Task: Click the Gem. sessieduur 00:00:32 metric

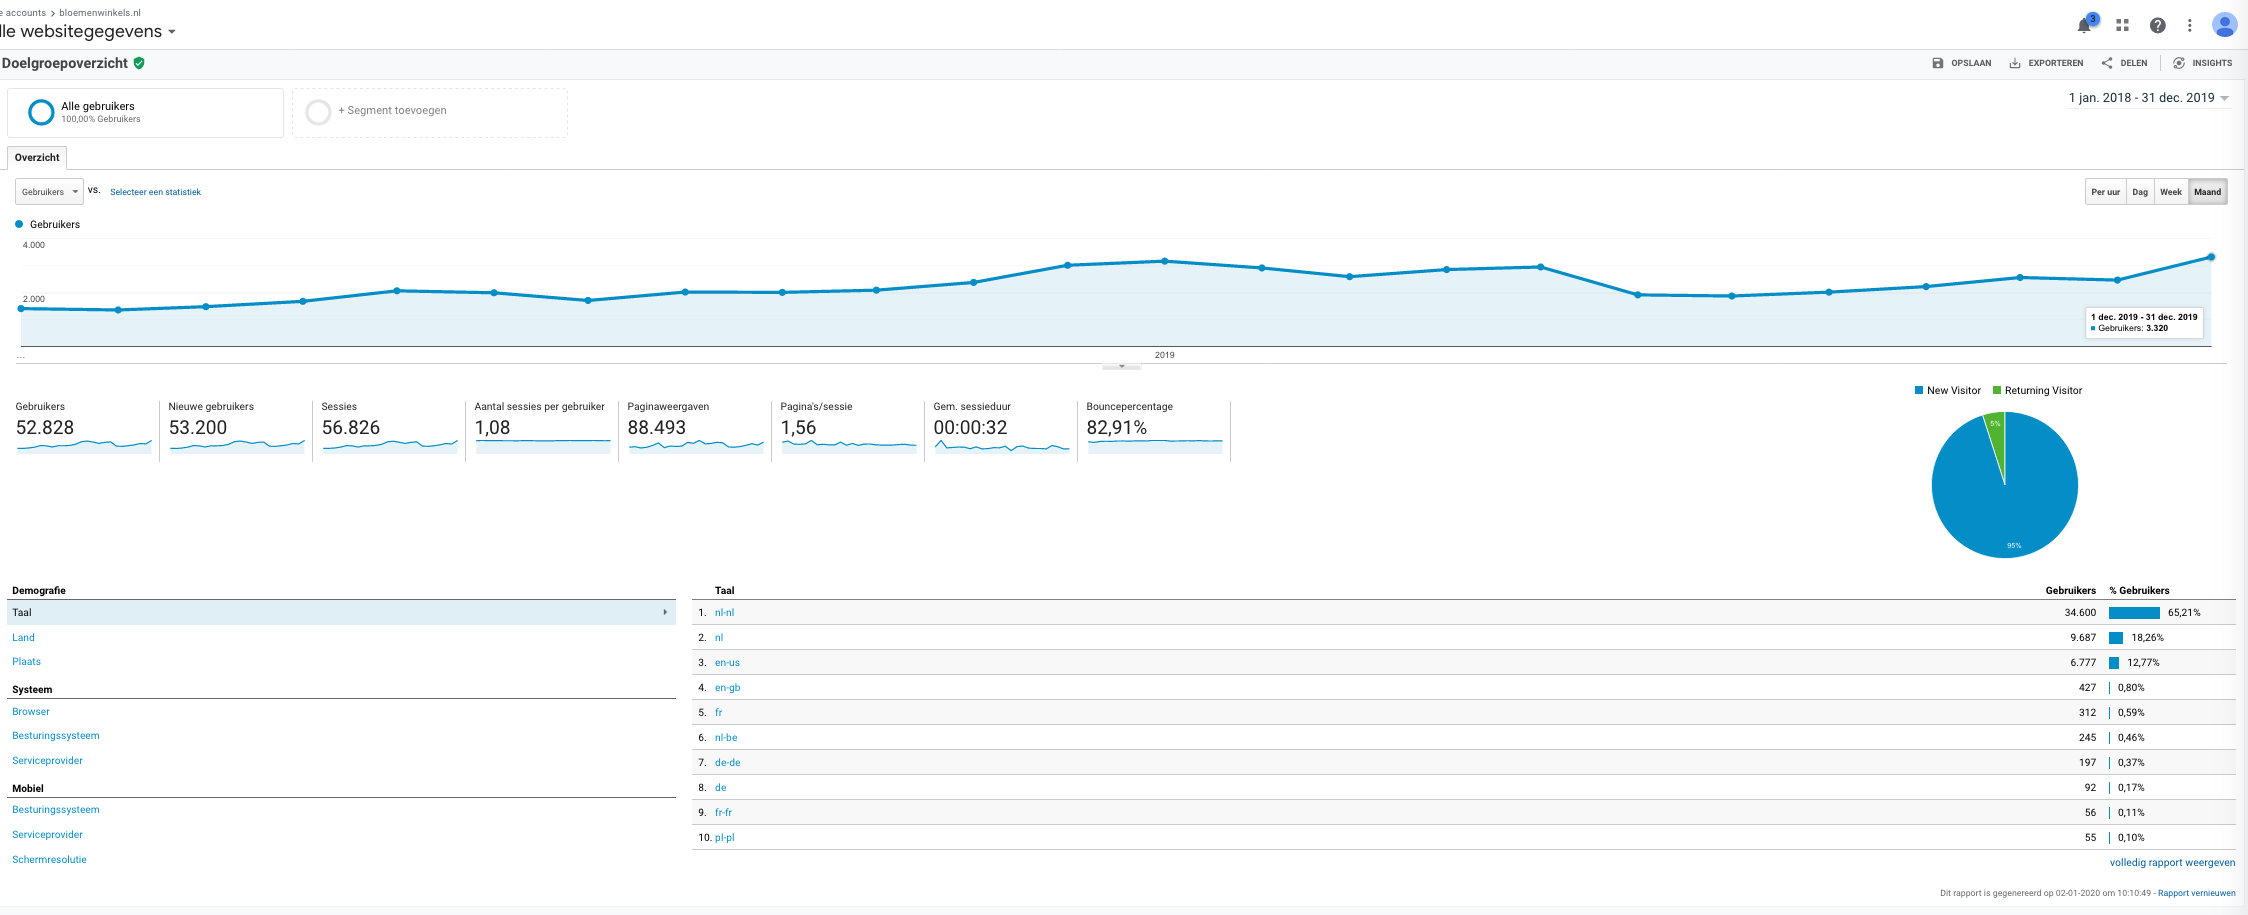Action: (1001, 430)
